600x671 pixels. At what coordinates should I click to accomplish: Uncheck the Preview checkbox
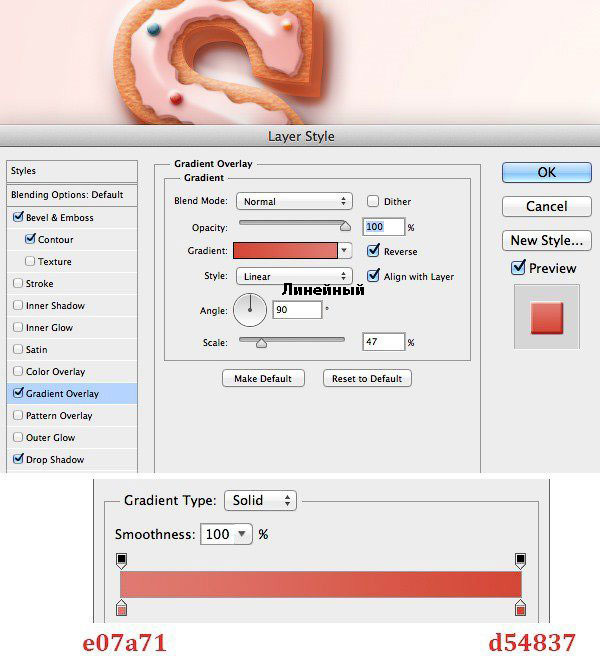[x=518, y=267]
